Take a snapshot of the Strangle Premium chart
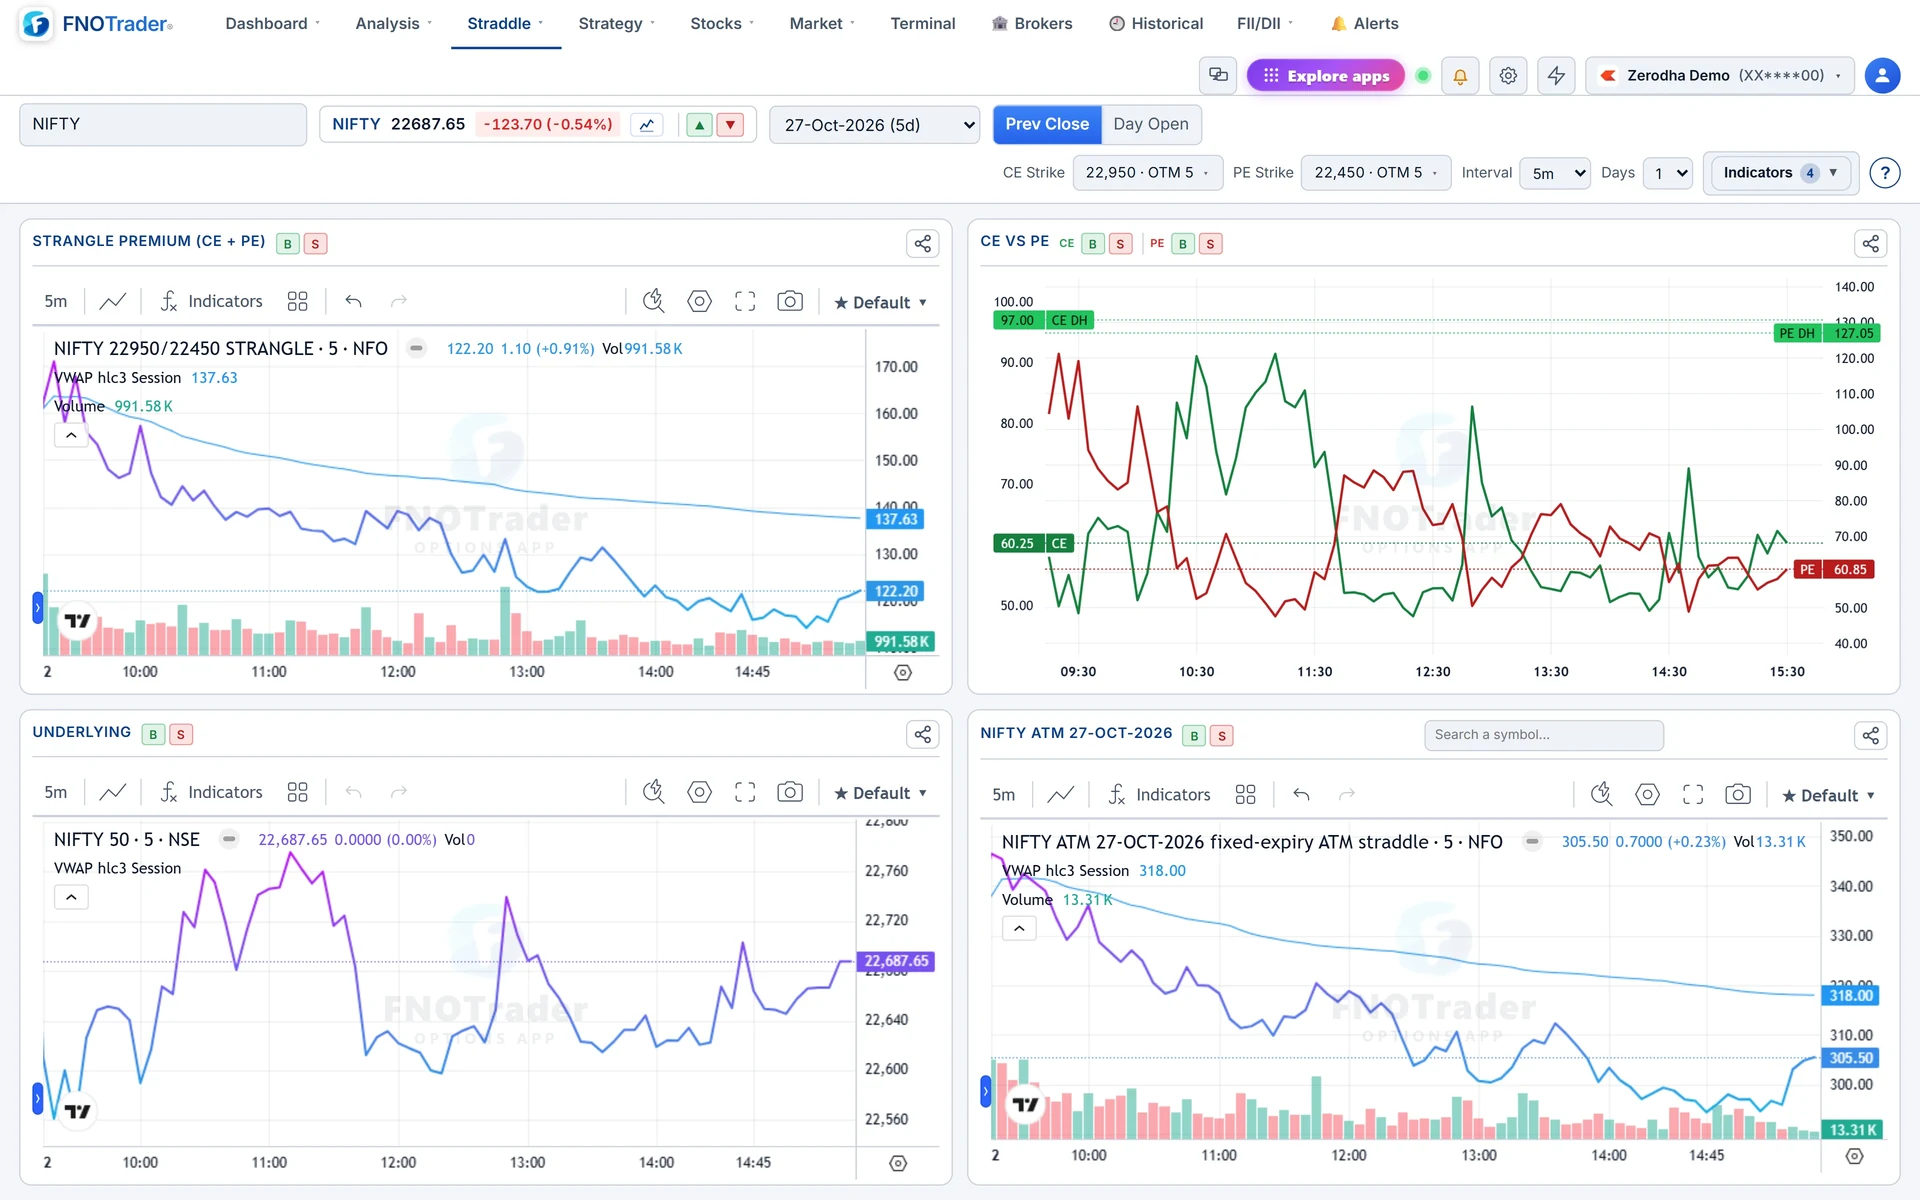This screenshot has width=1920, height=1200. click(x=790, y=301)
